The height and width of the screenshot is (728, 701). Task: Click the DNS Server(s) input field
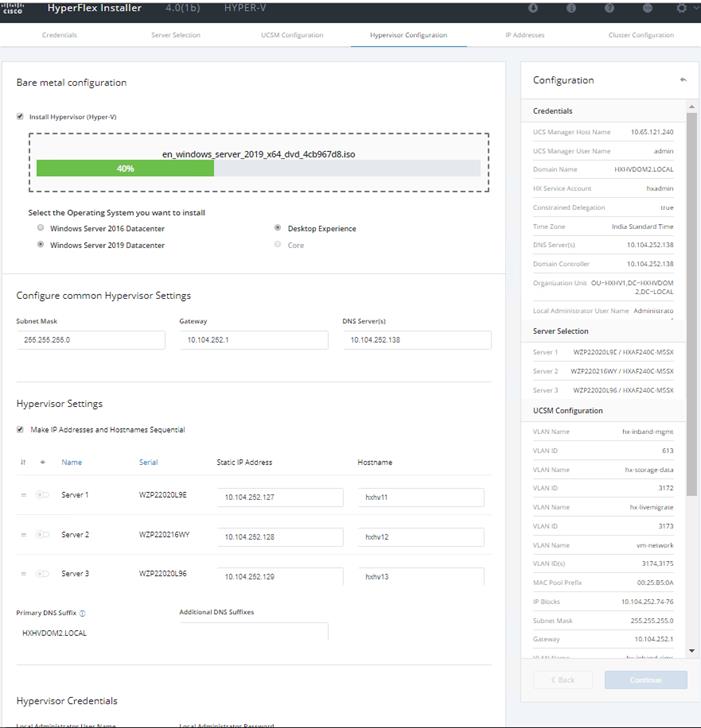pyautogui.click(x=417, y=340)
